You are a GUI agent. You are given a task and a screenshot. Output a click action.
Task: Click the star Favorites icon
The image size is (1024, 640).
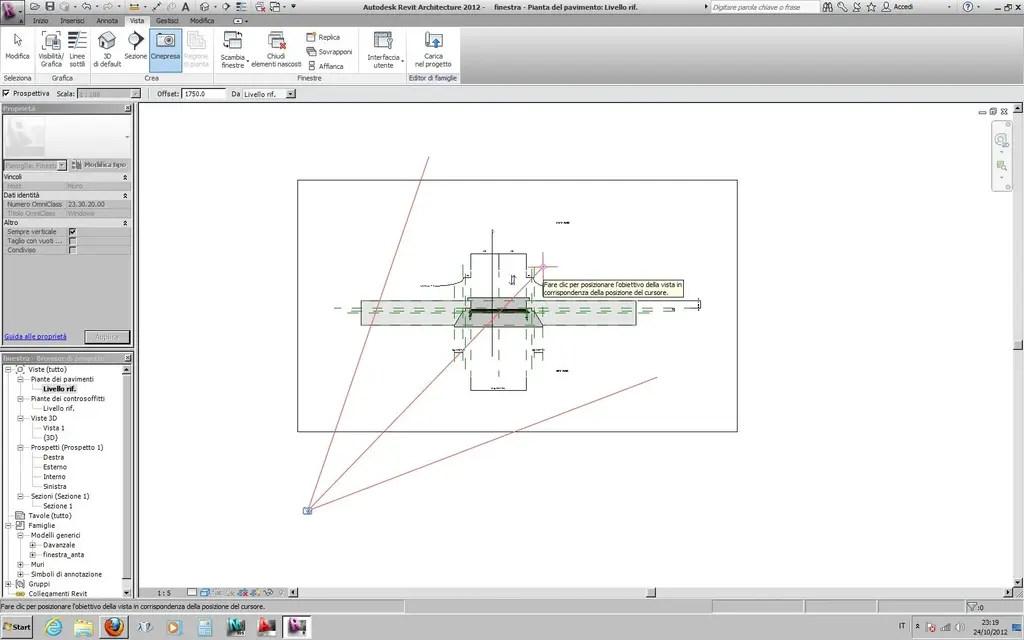[871, 7]
